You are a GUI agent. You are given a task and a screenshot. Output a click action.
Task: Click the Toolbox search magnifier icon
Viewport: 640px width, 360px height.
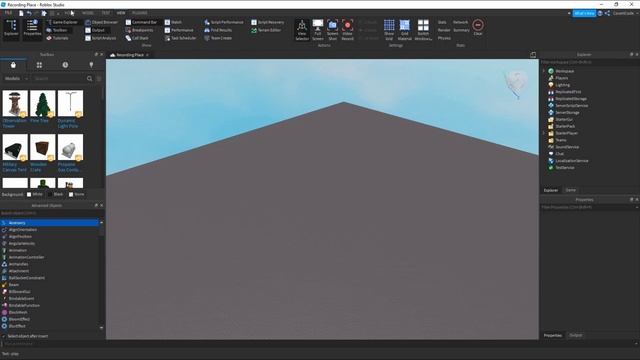tap(89, 78)
